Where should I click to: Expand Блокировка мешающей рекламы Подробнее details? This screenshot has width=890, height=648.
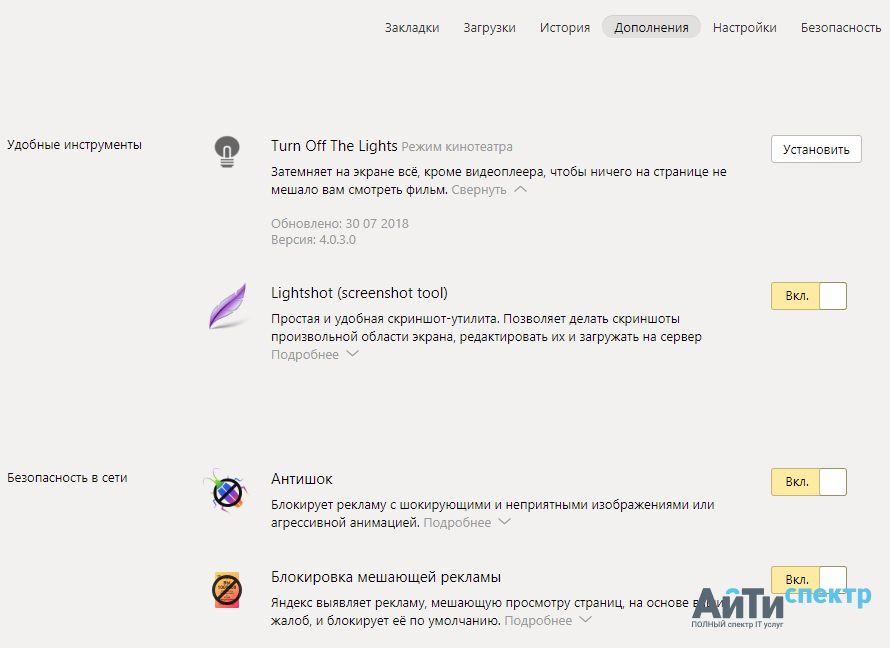(547, 621)
